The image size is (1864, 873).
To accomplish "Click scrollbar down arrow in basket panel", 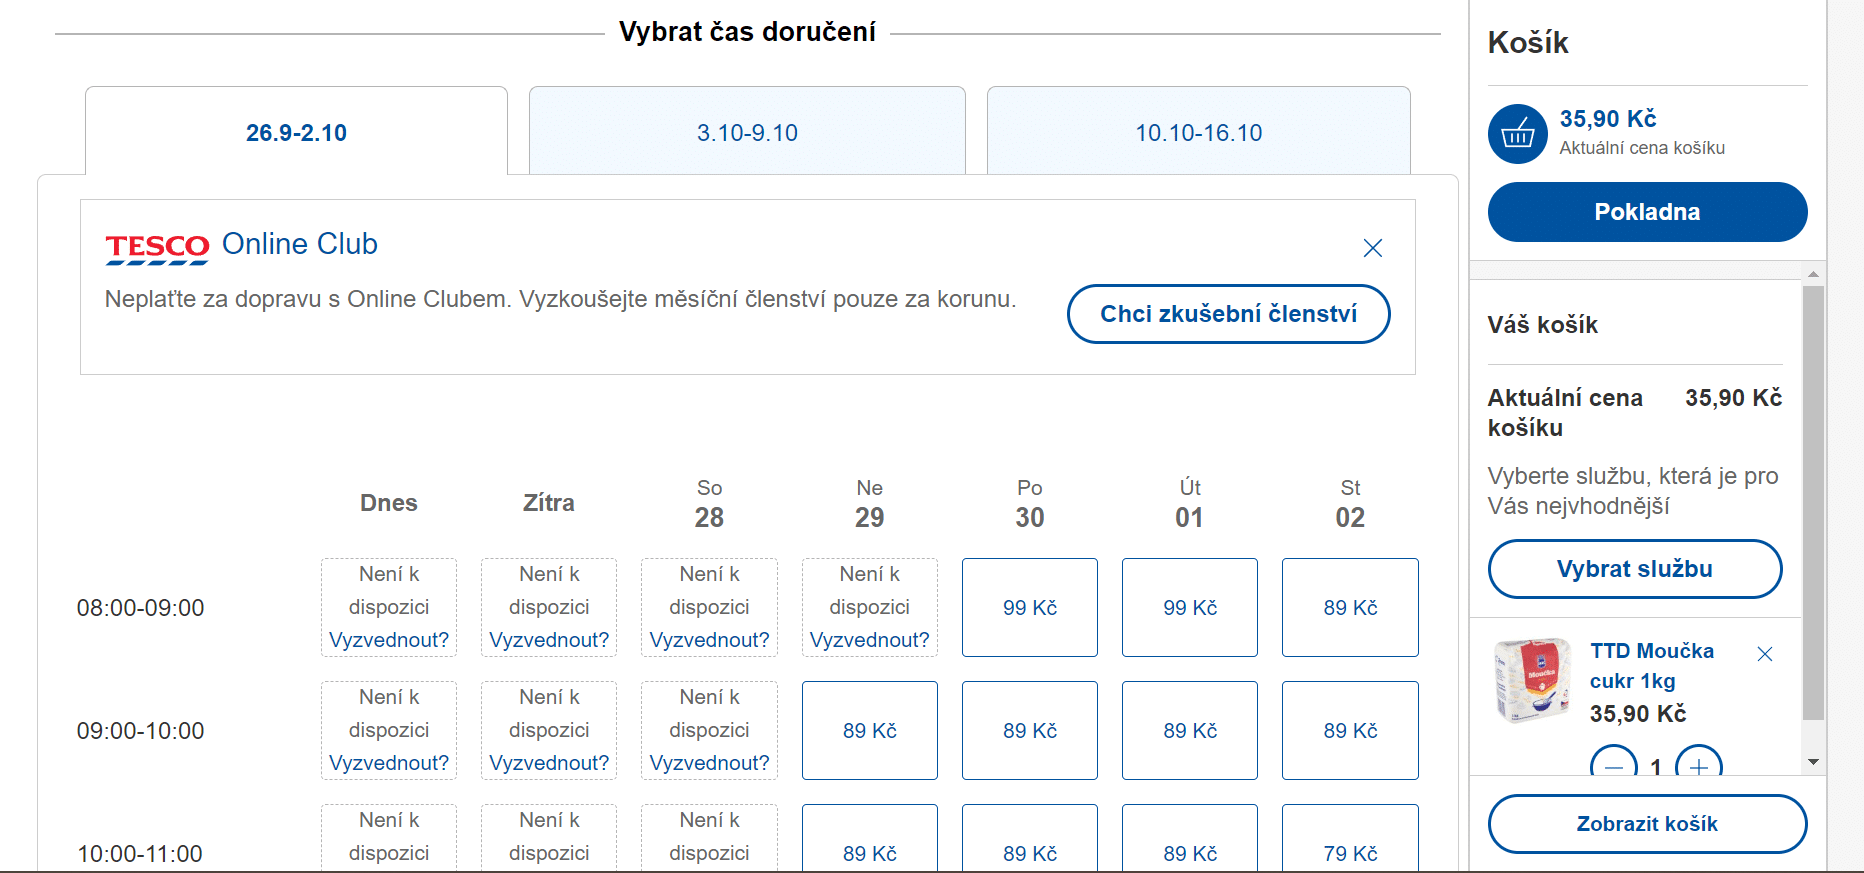I will pyautogui.click(x=1813, y=763).
